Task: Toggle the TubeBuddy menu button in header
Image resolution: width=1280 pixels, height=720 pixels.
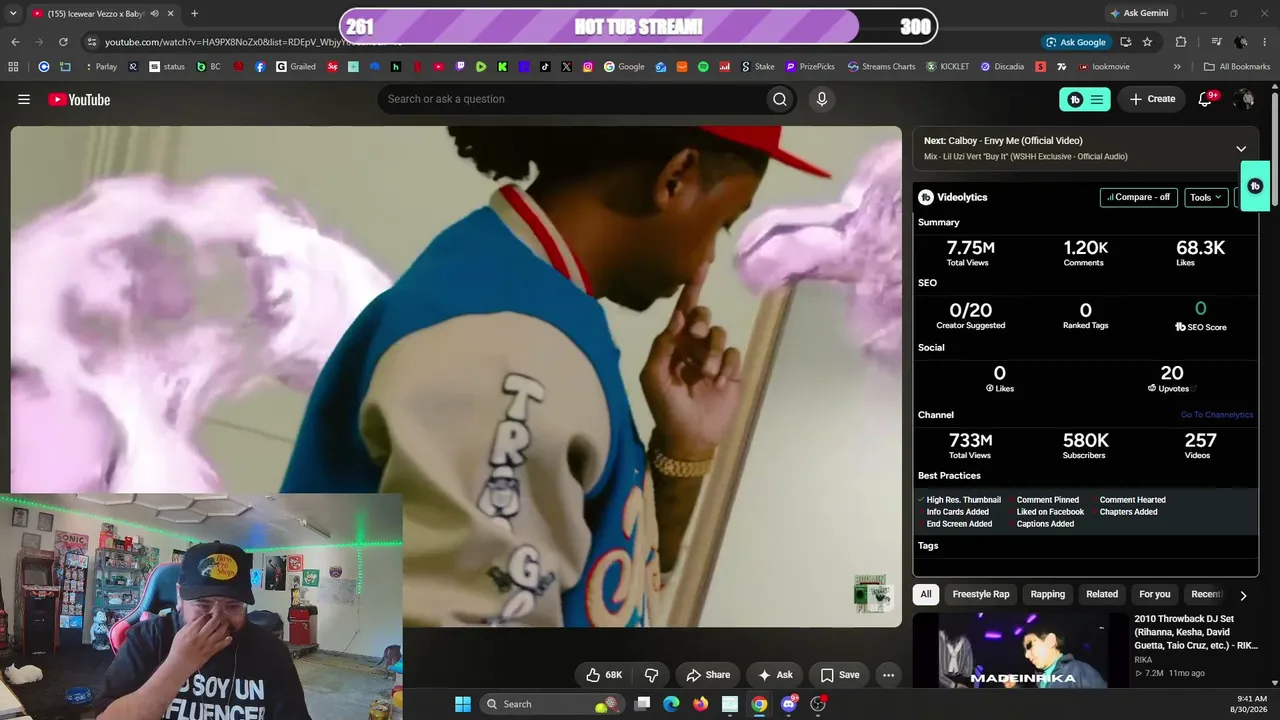Action: tap(1085, 99)
